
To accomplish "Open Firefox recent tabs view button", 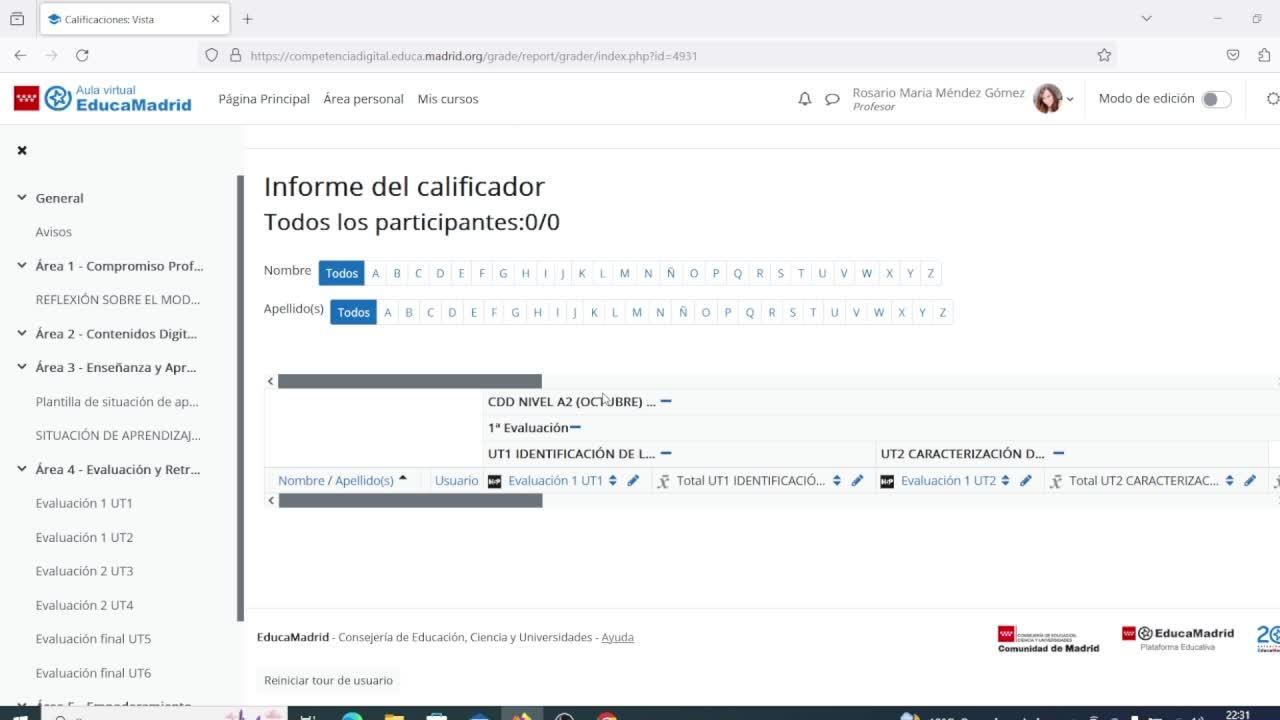I will pos(17,19).
